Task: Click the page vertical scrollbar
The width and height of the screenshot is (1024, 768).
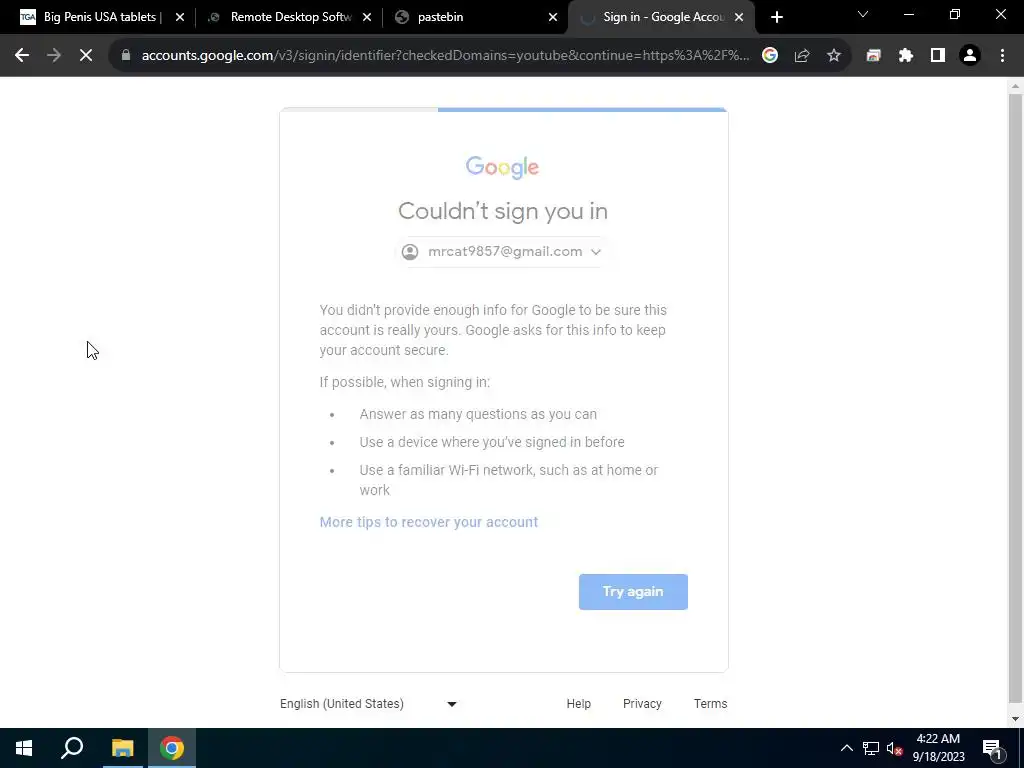Action: tap(1015, 400)
